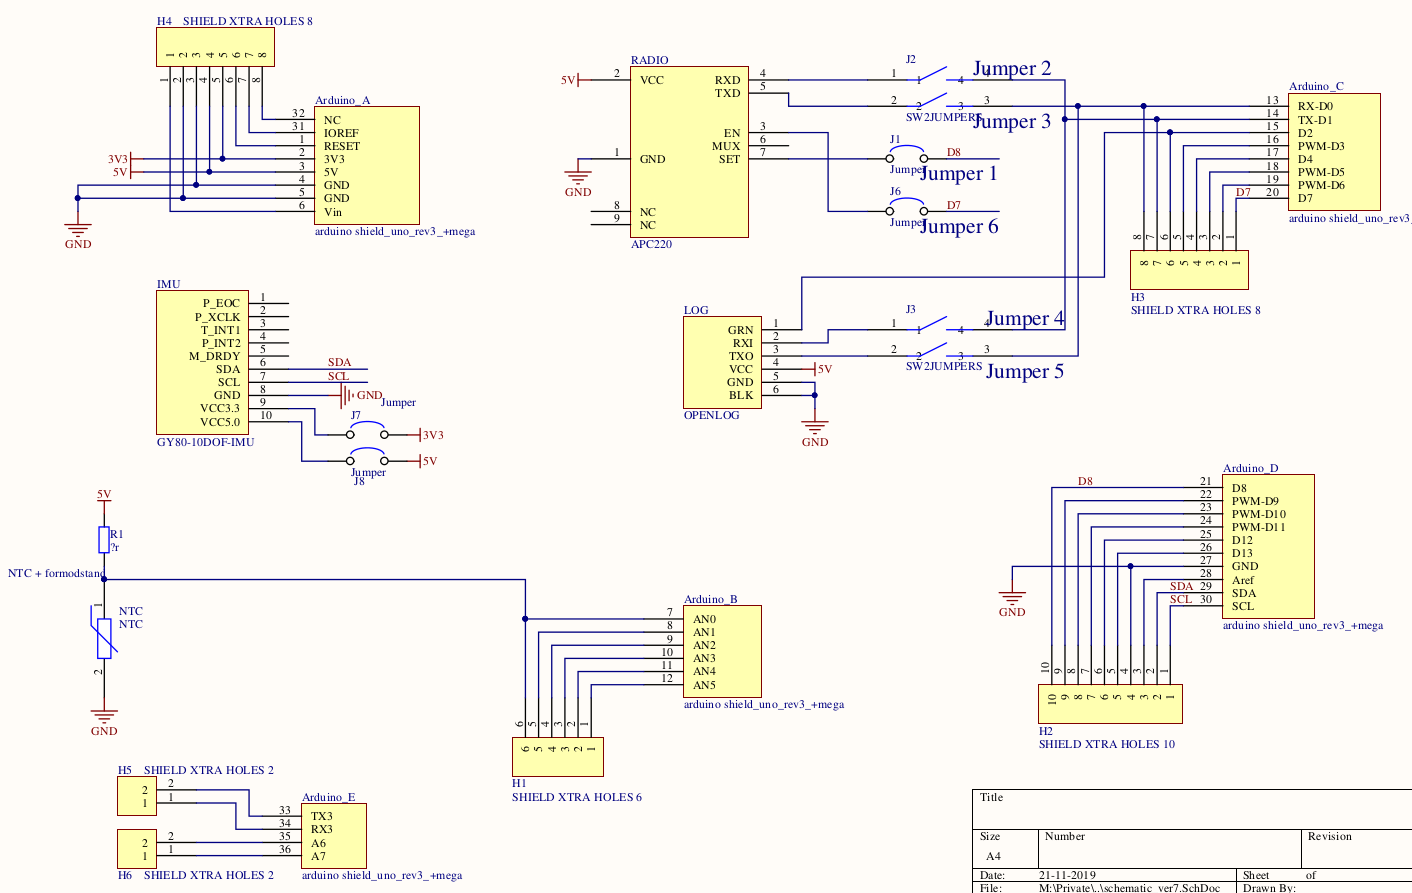The width and height of the screenshot is (1412, 893).
Task: Select the H2 ten-pin header block
Action: (1110, 704)
